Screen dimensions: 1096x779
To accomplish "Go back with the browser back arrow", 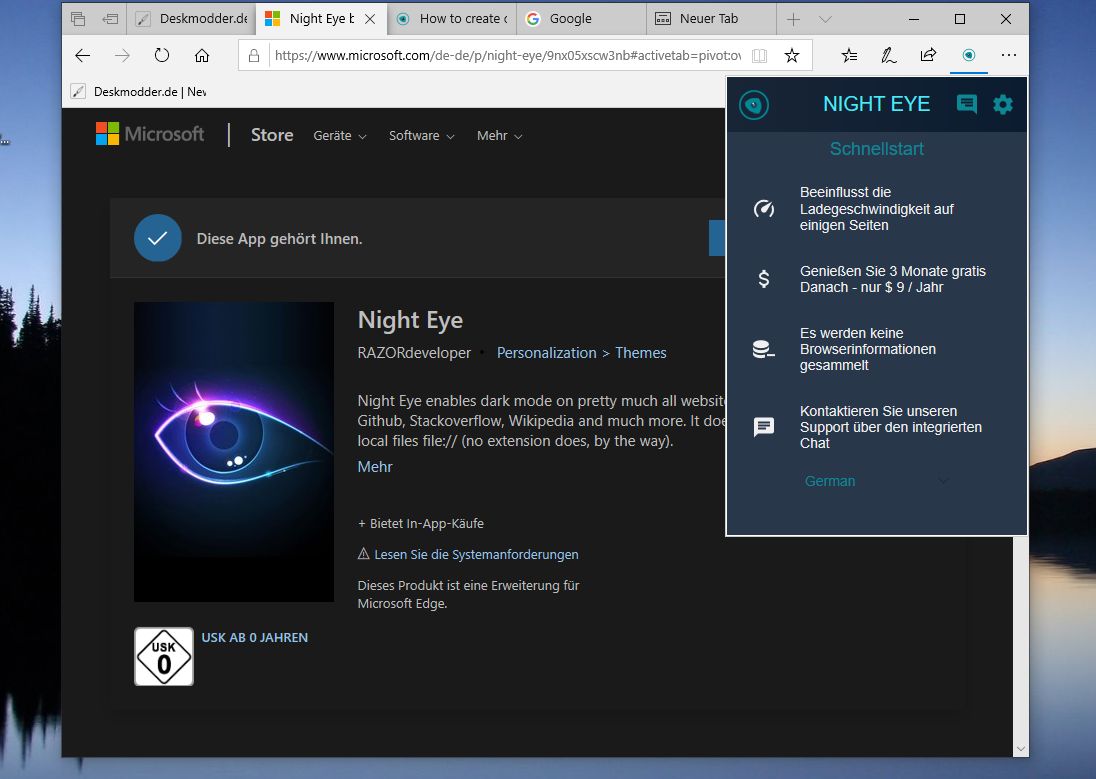I will 82,55.
